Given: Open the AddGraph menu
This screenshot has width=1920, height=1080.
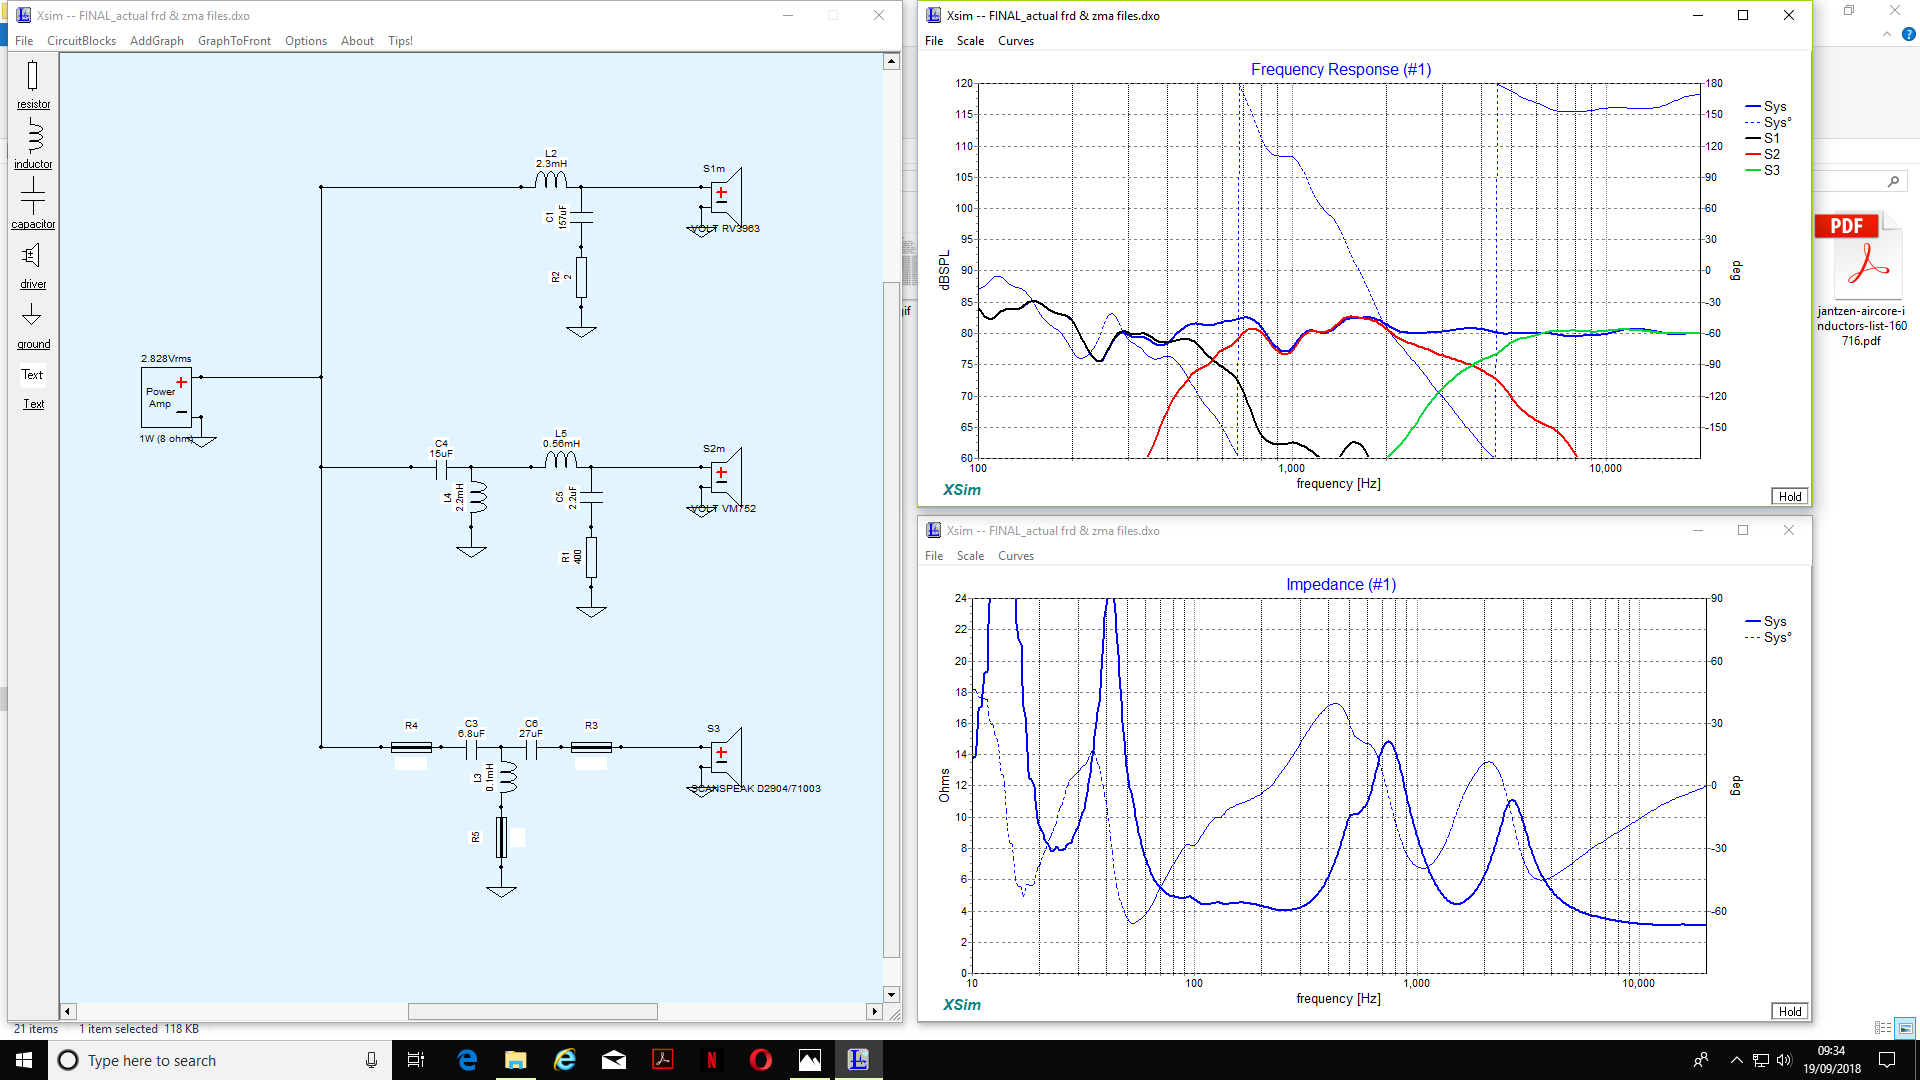Looking at the screenshot, I should (157, 41).
